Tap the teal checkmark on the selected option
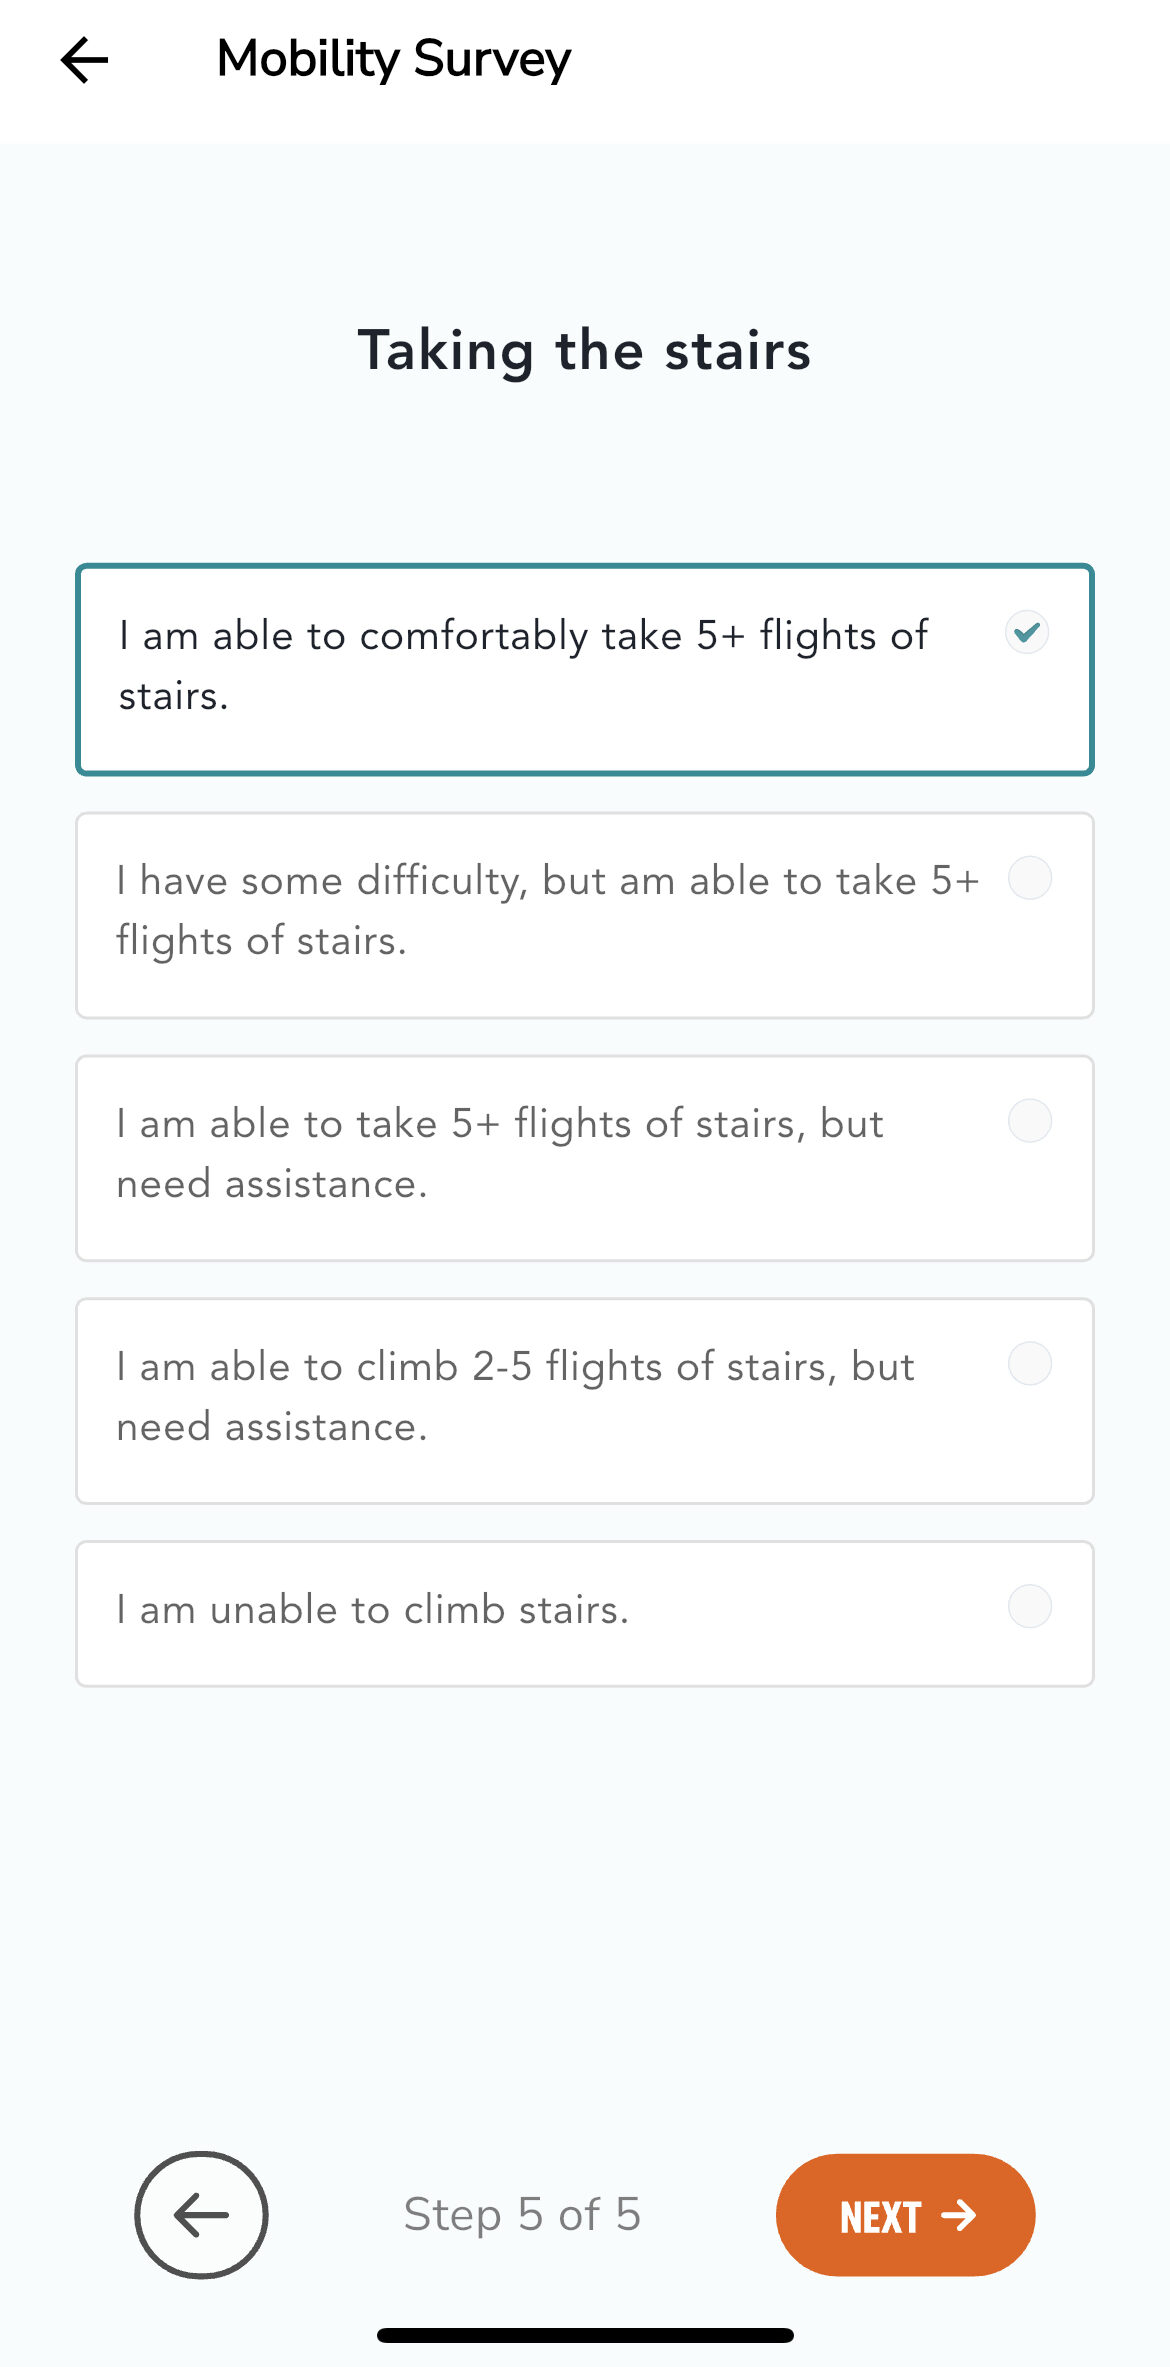Image resolution: width=1170 pixels, height=2367 pixels. click(1027, 632)
